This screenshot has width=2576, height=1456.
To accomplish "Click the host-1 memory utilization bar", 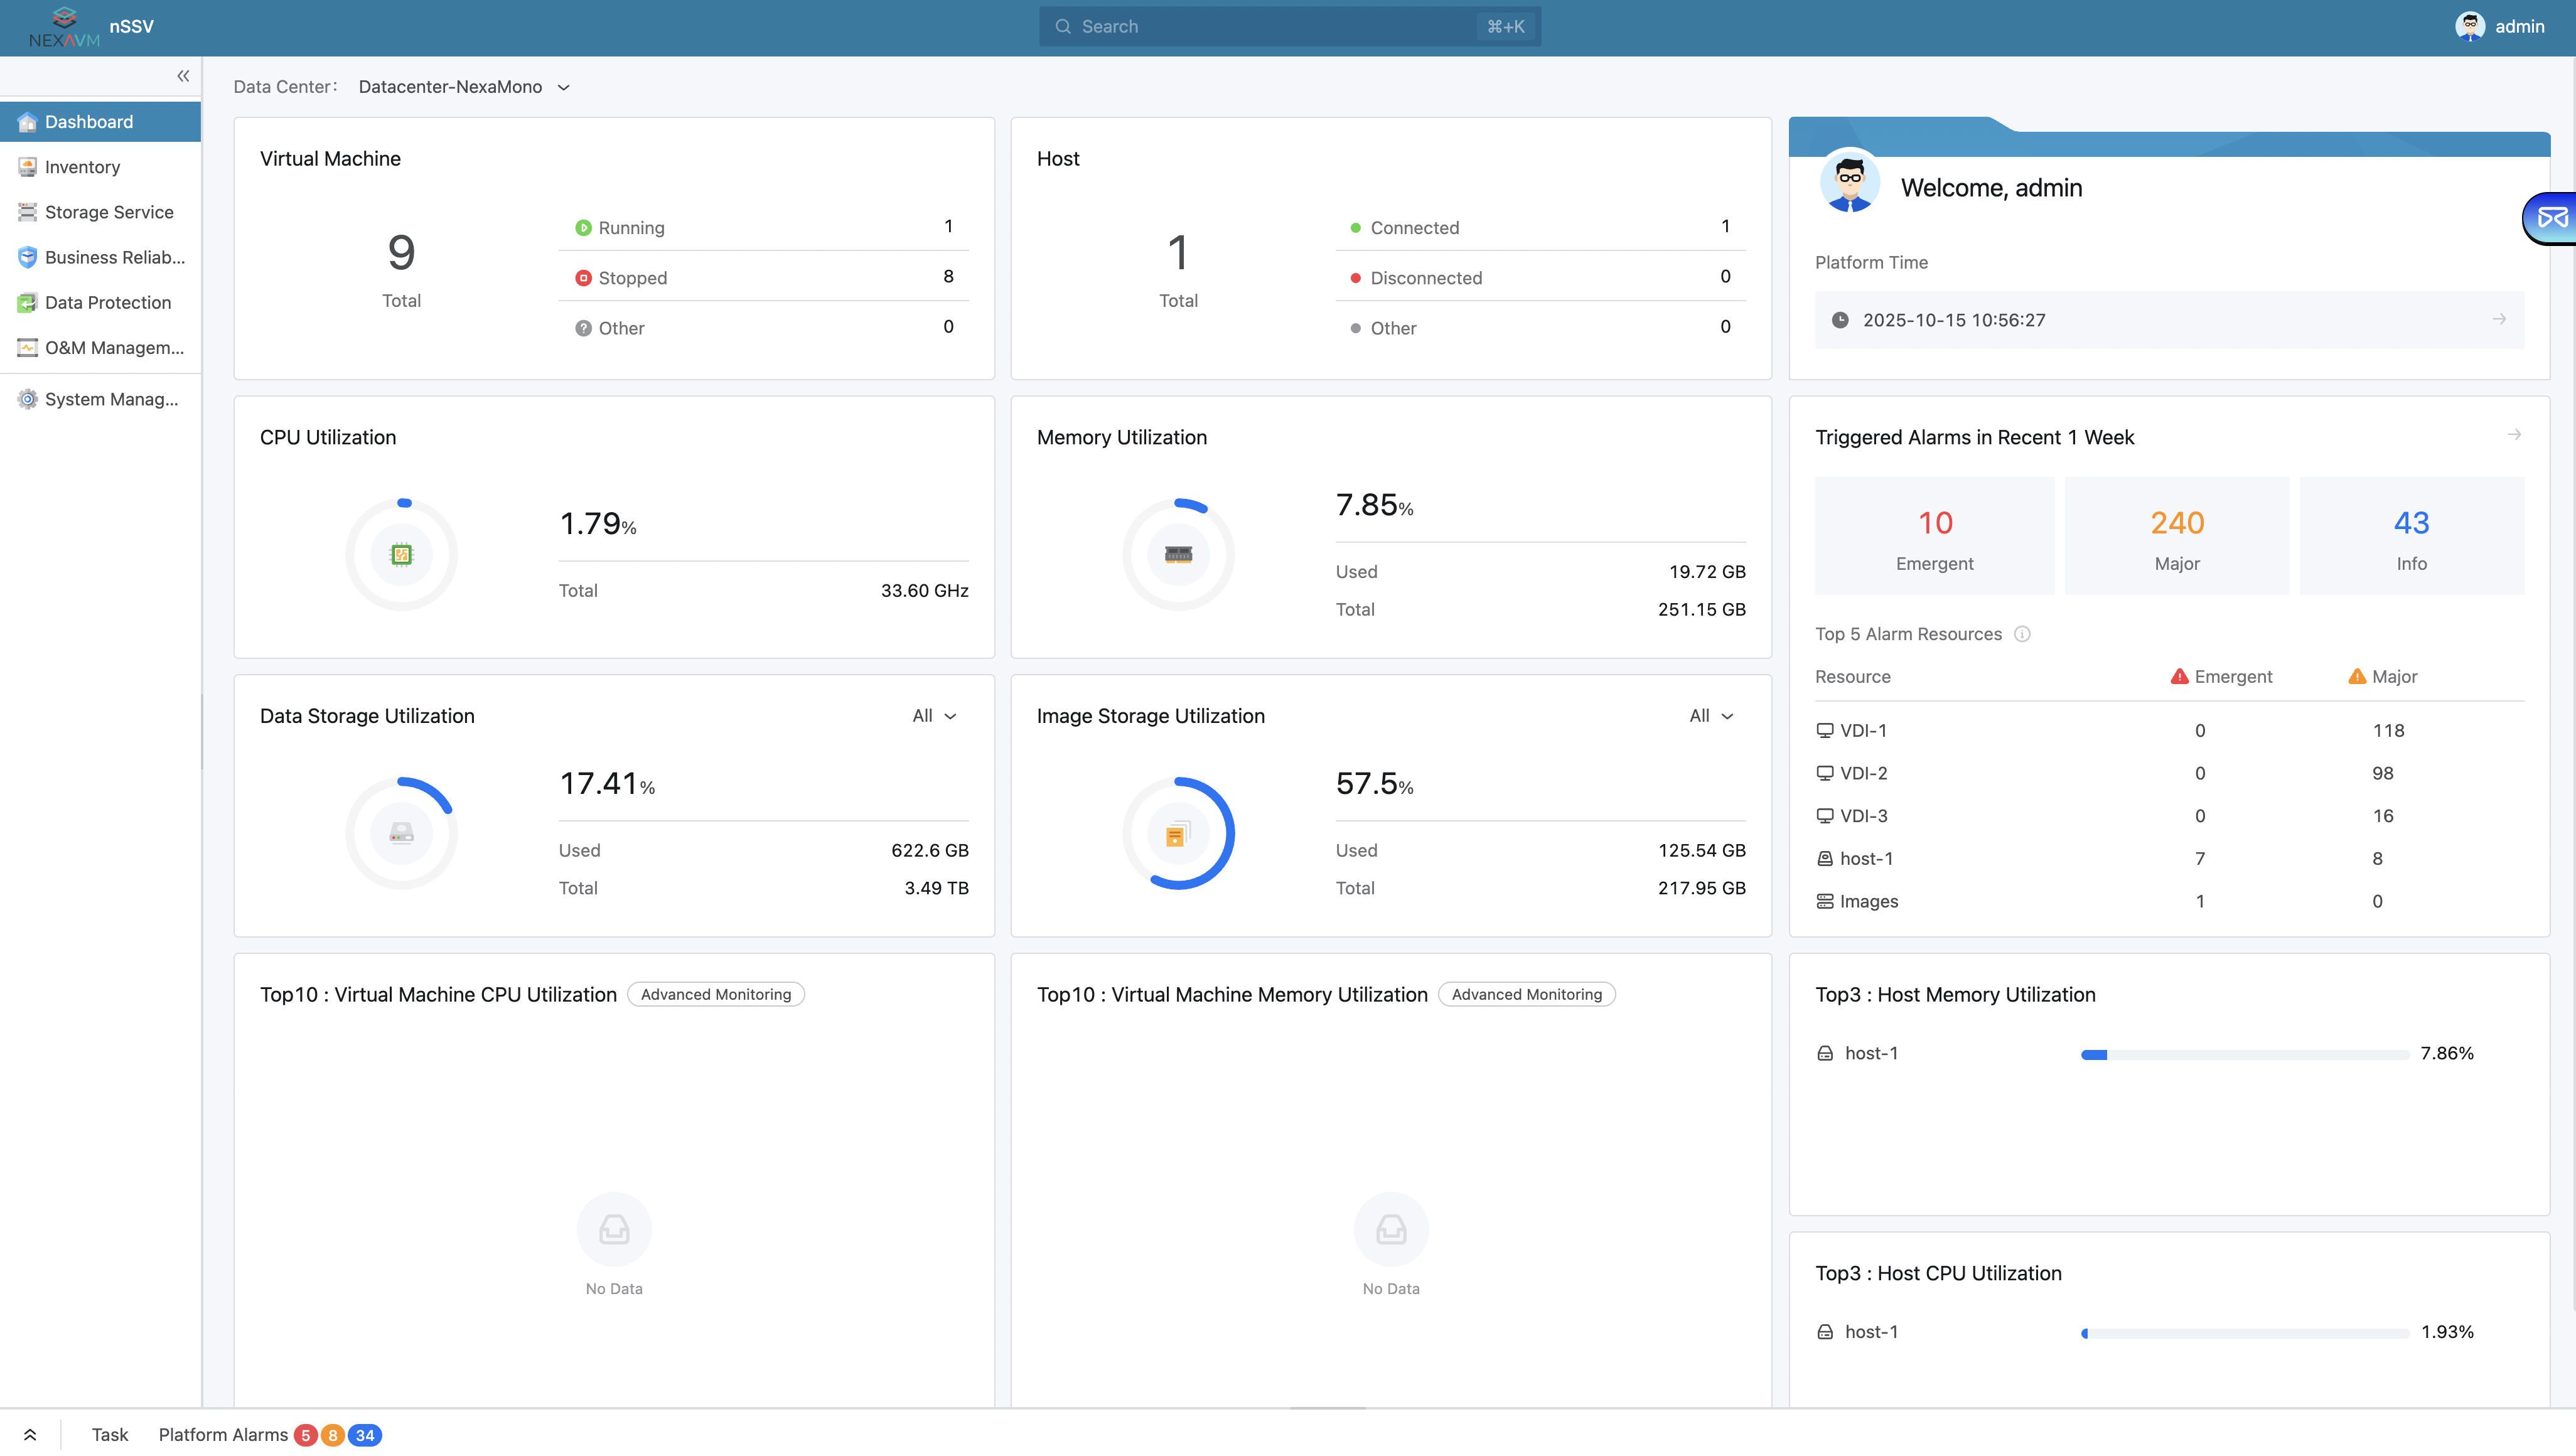I will pyautogui.click(x=2244, y=1054).
